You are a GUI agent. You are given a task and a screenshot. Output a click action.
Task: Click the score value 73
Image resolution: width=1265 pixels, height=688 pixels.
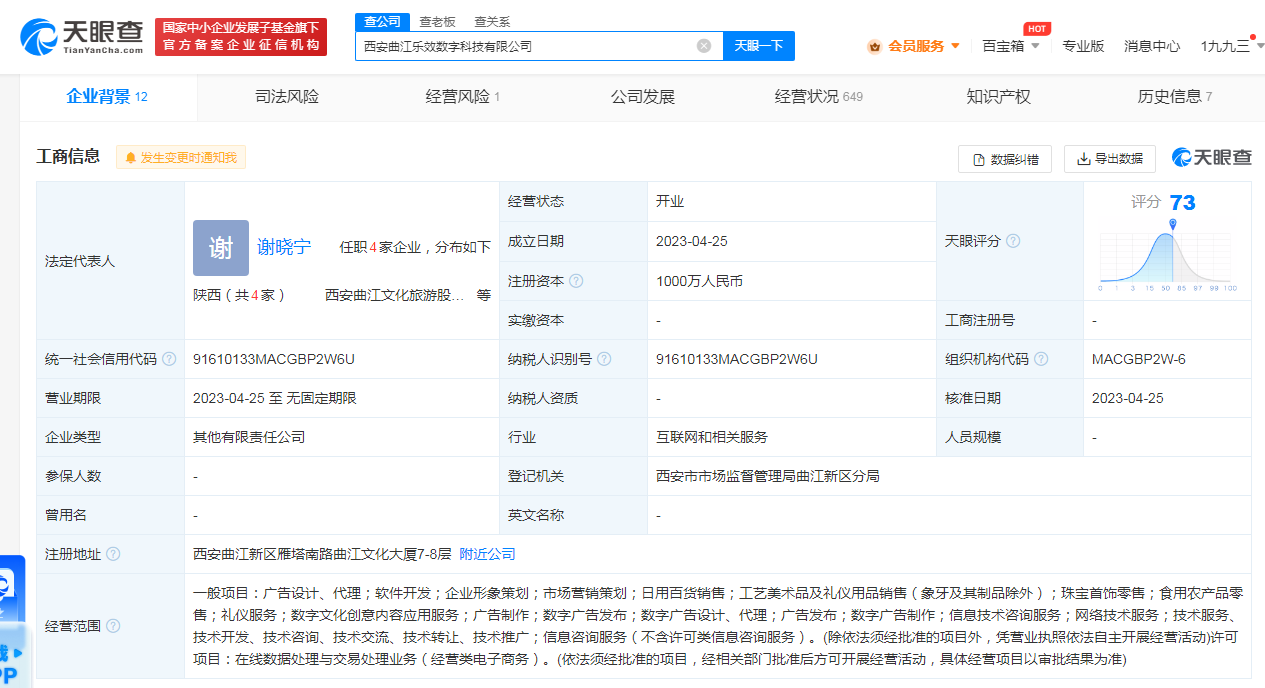coord(1182,203)
